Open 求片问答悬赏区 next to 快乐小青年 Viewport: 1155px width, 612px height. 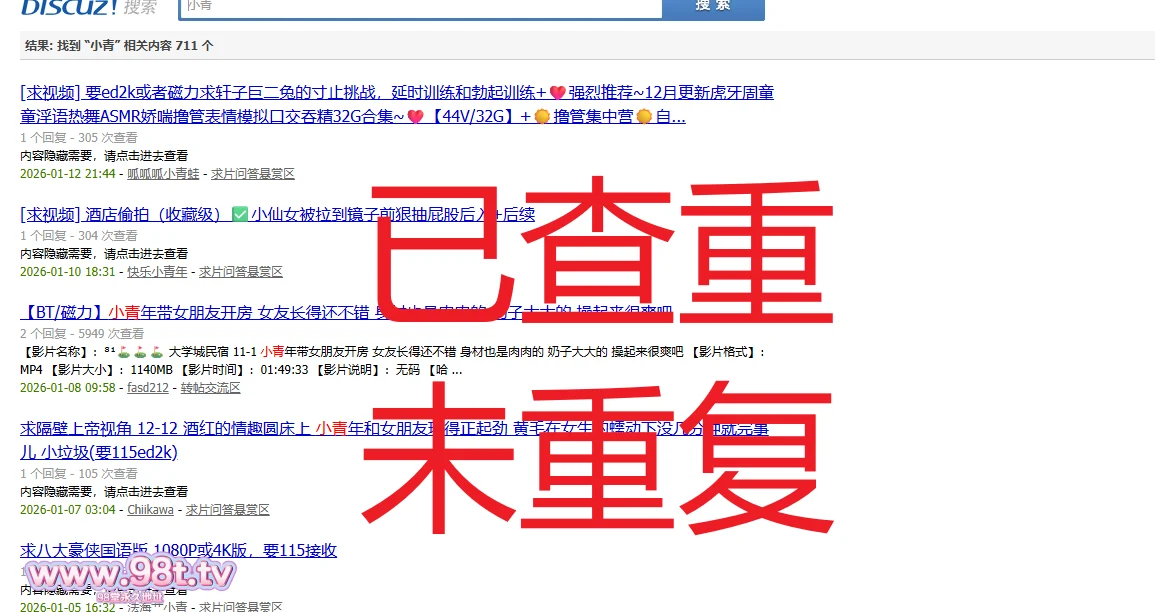point(241,272)
